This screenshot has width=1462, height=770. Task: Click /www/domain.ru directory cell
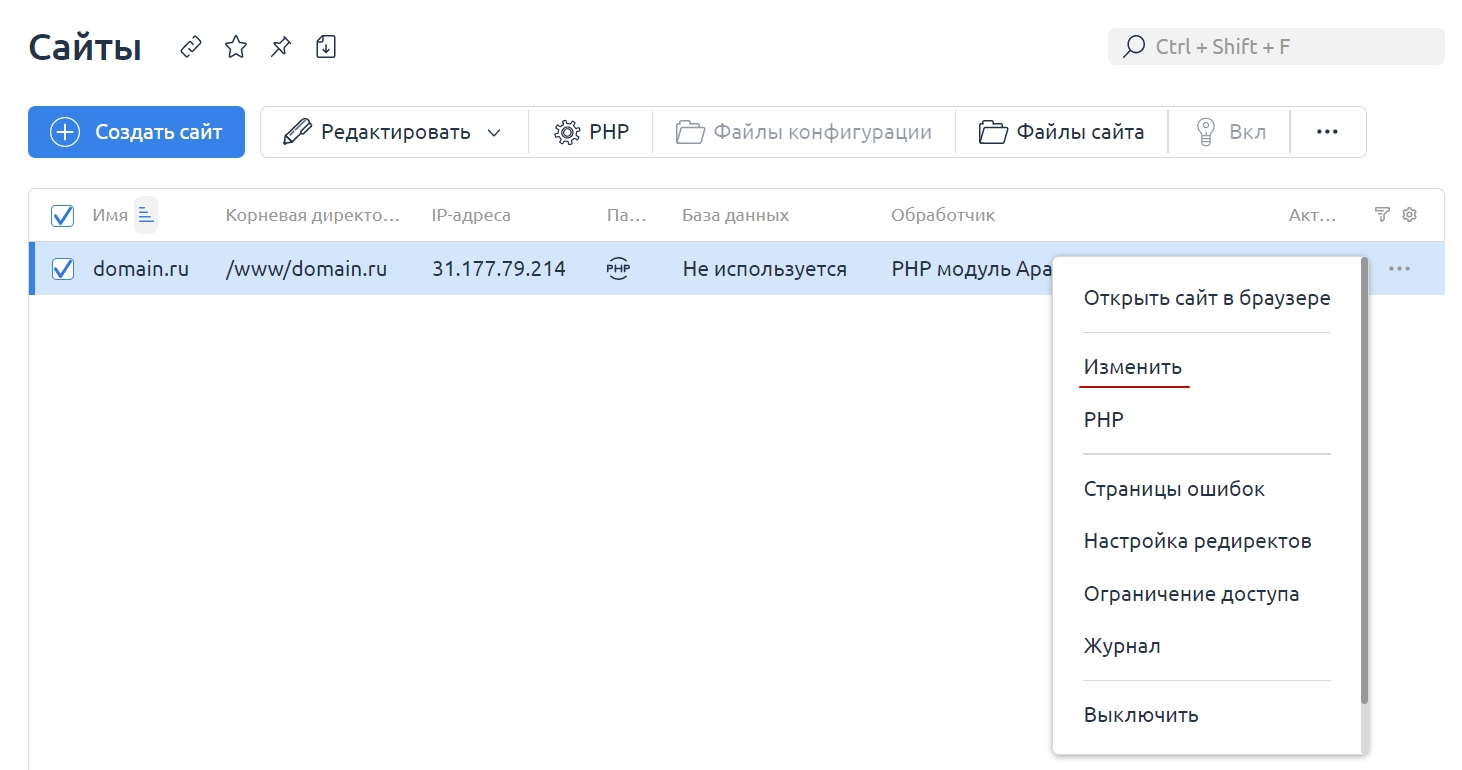306,269
